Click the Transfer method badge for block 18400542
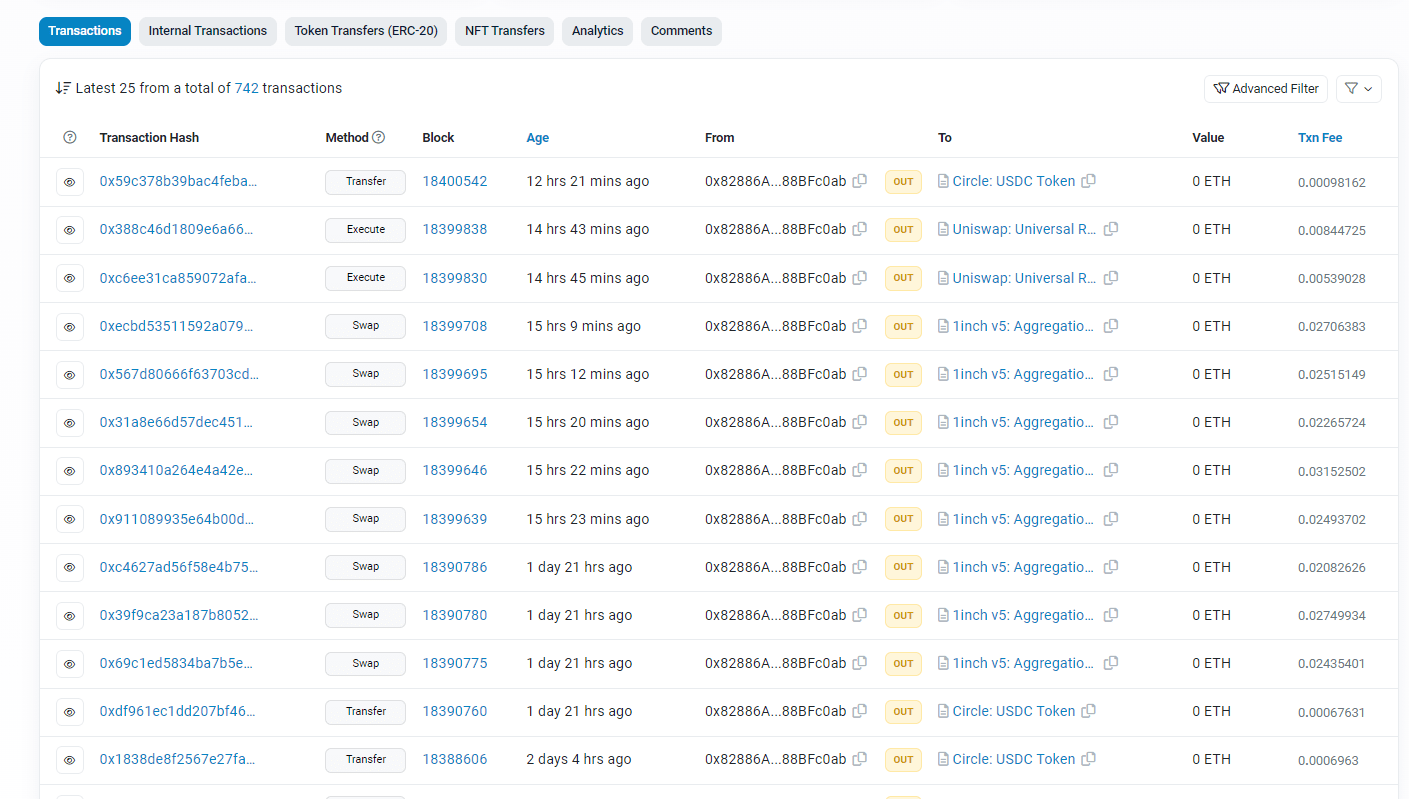The image size is (1409, 799). (x=366, y=181)
